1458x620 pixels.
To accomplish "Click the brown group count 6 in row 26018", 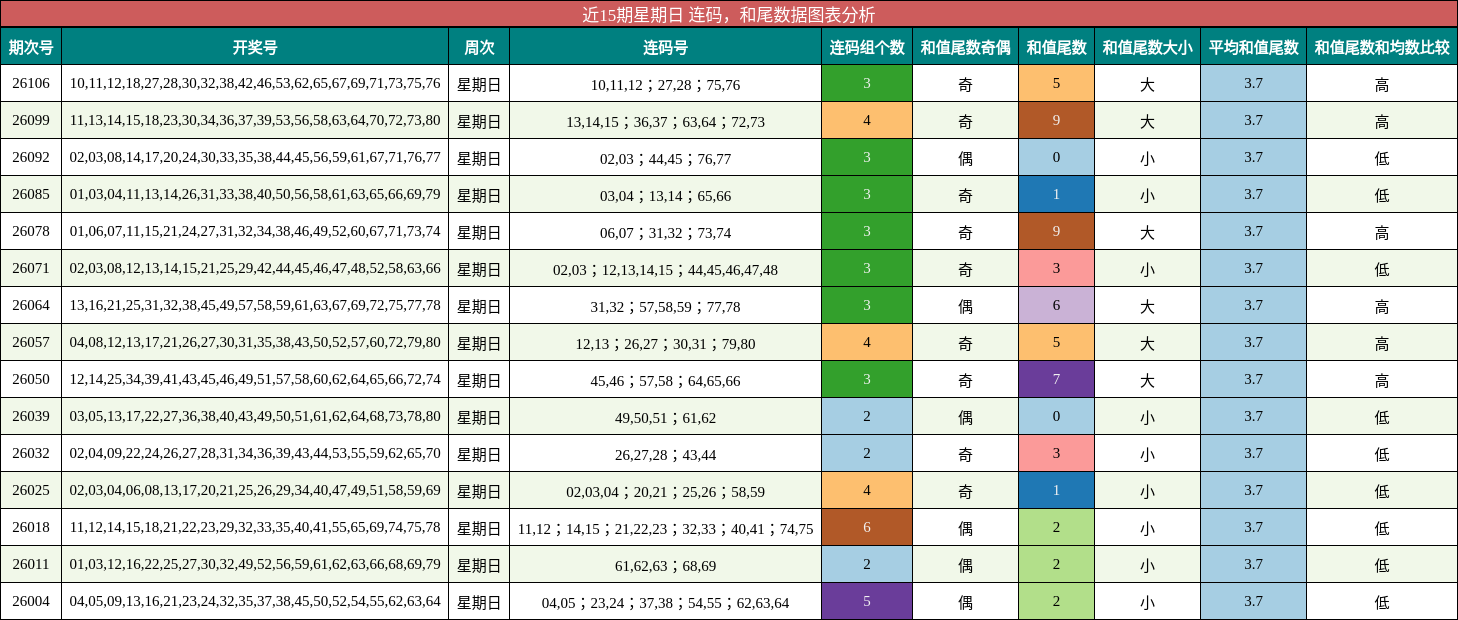I will (867, 527).
